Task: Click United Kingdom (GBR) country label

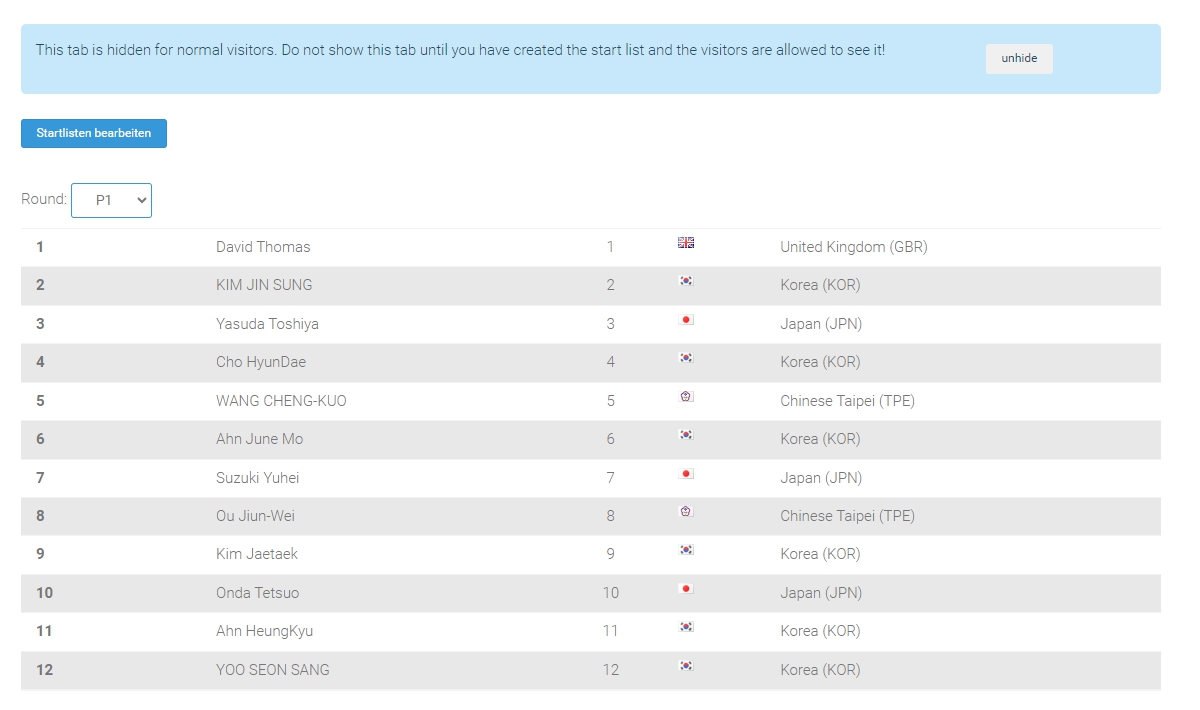Action: pos(854,247)
